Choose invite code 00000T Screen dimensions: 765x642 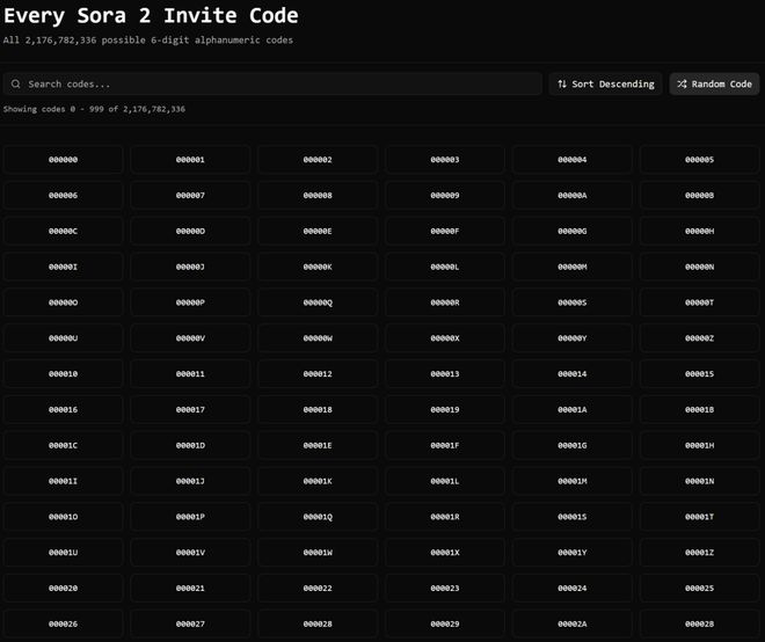(699, 303)
